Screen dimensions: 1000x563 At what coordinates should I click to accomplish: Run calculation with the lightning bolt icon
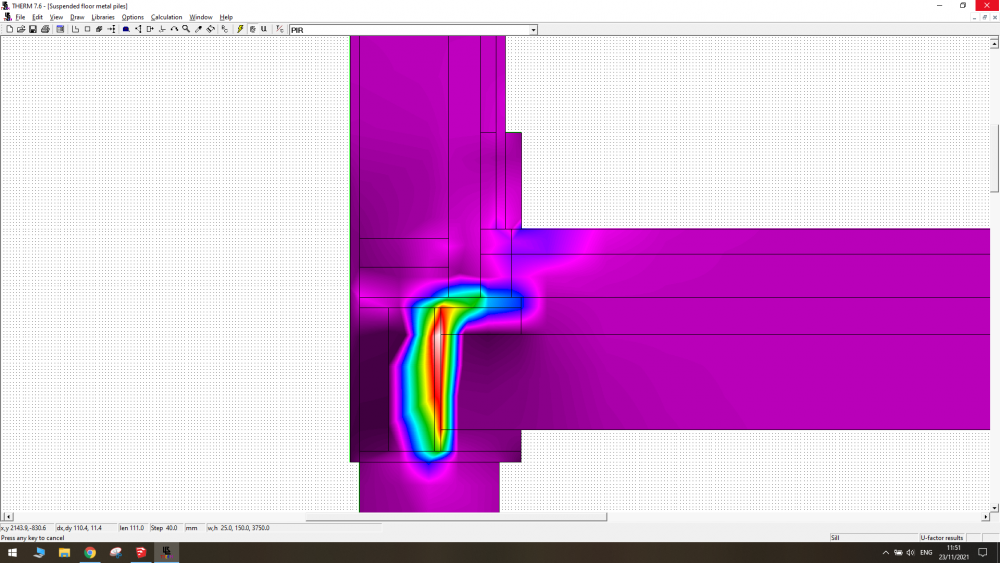[240, 29]
